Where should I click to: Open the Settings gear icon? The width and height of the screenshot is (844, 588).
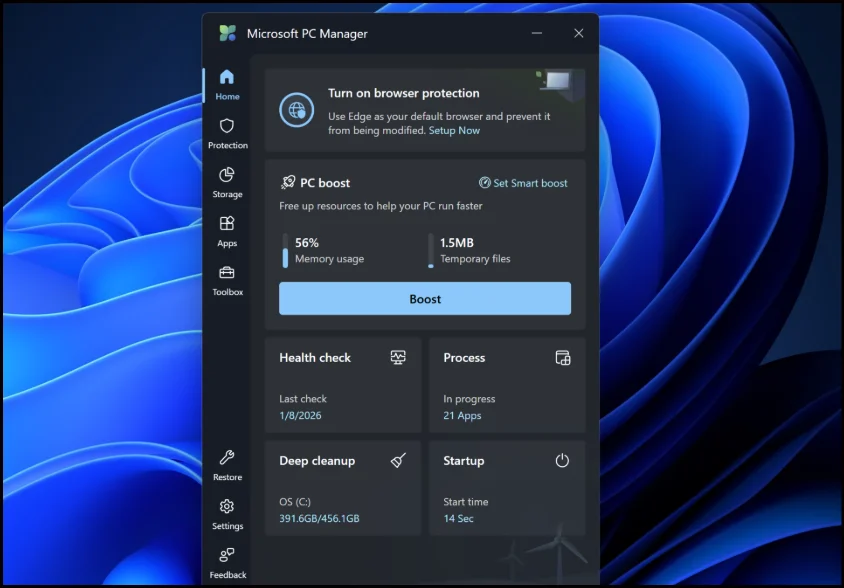[x=227, y=507]
